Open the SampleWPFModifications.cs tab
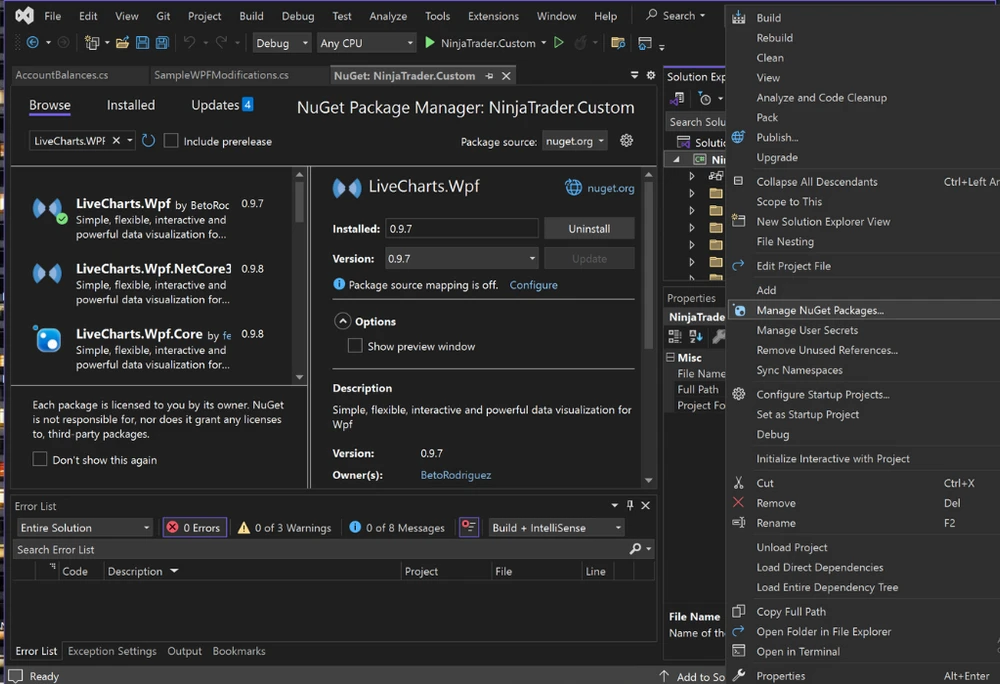 [221, 75]
